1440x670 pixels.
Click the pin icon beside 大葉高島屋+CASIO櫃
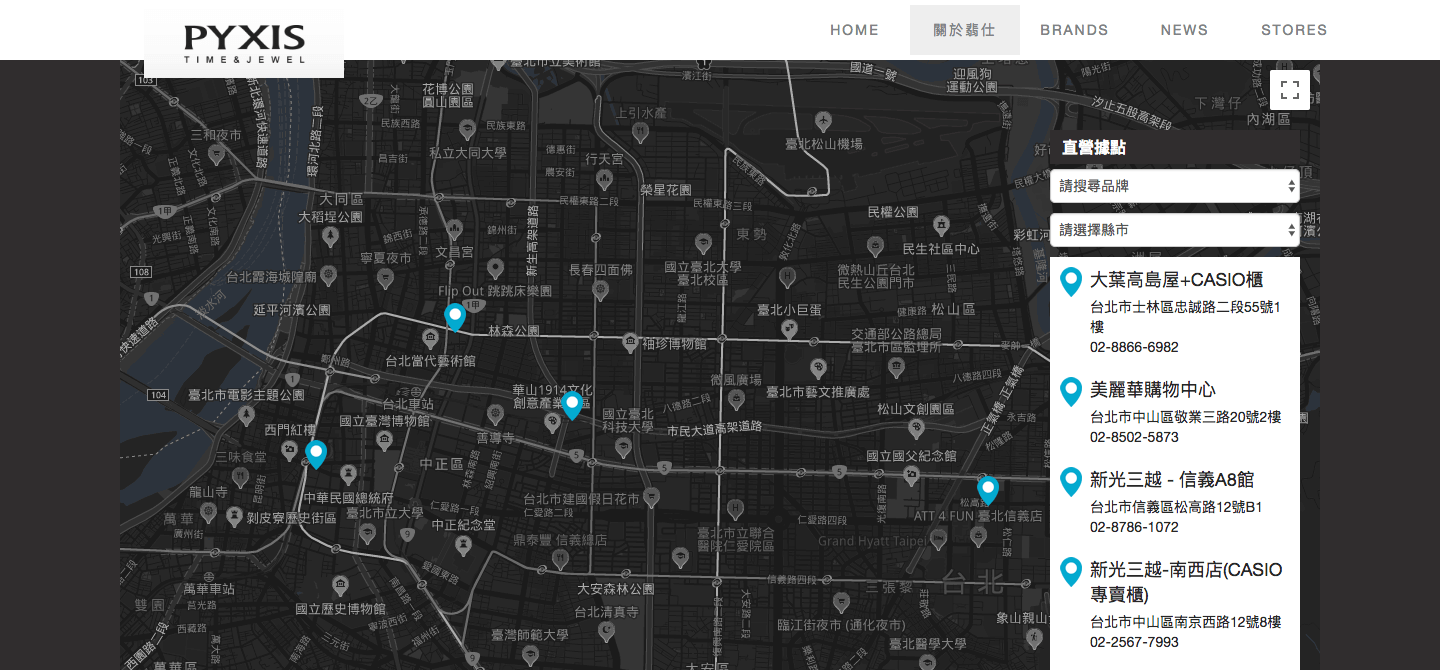1071,281
